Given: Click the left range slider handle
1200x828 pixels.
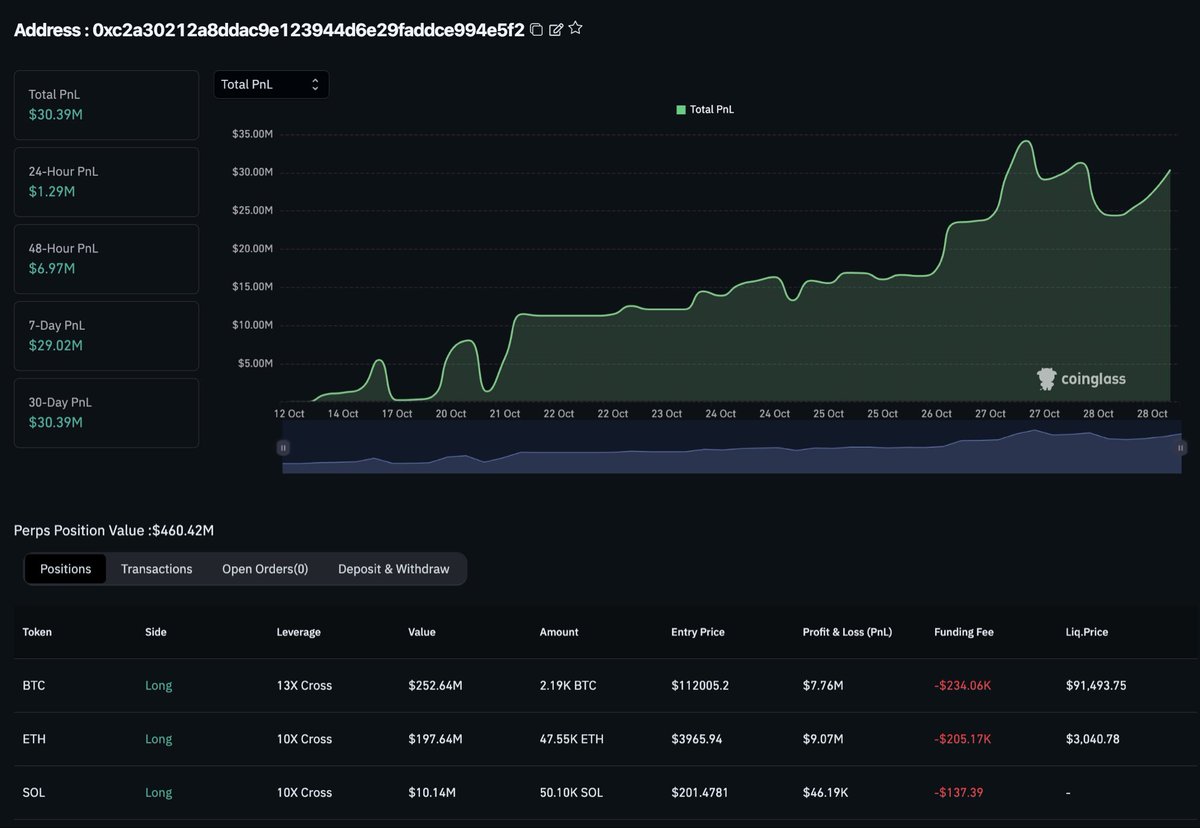Looking at the screenshot, I should (283, 448).
